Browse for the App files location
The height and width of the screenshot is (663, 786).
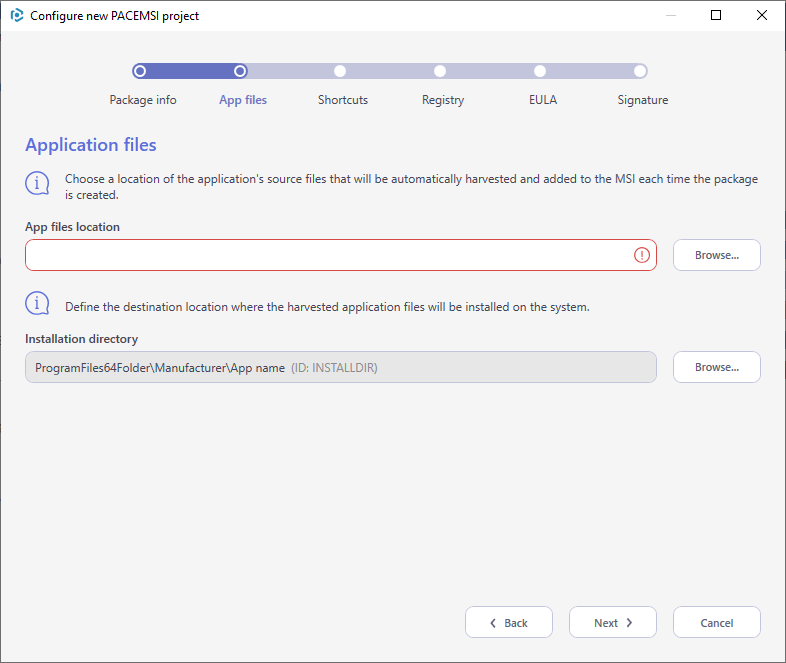pos(717,255)
